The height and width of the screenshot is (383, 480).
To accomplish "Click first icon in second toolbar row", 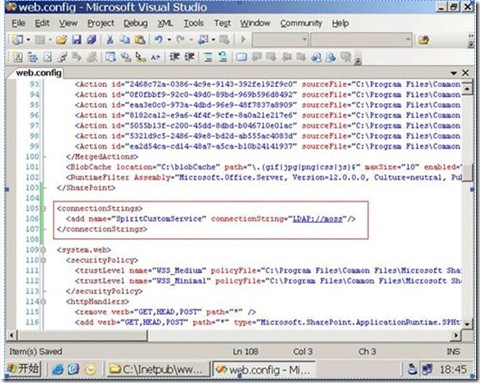I will point(18,57).
